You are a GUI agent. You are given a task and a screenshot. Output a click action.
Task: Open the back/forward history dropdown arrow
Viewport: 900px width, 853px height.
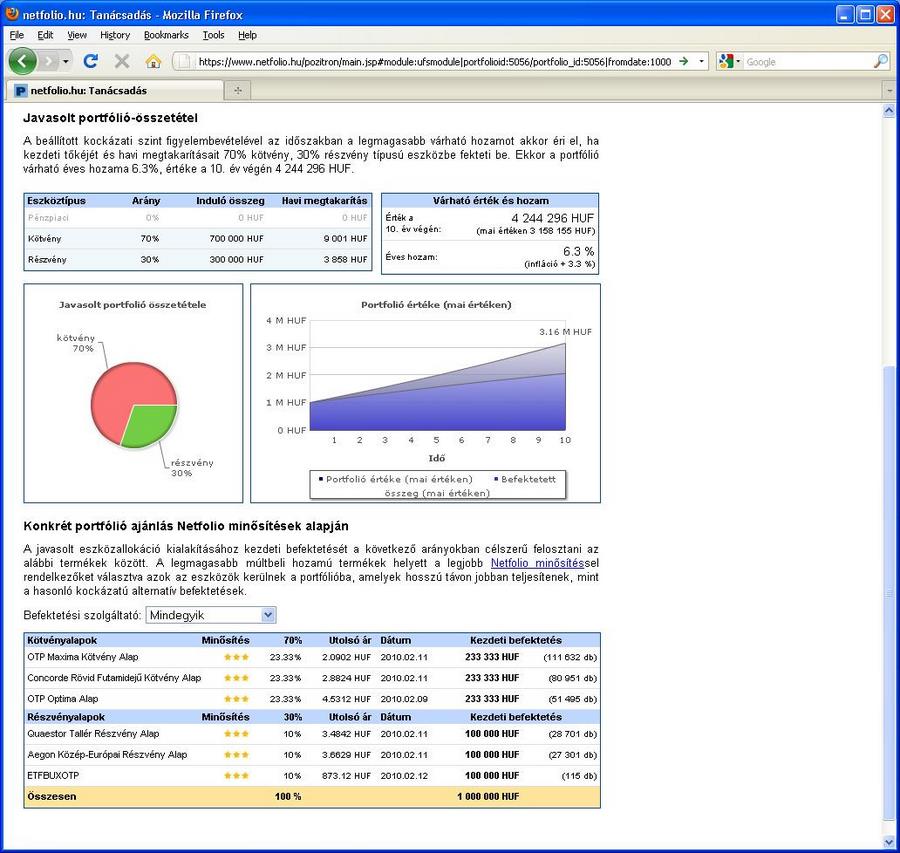pyautogui.click(x=66, y=61)
